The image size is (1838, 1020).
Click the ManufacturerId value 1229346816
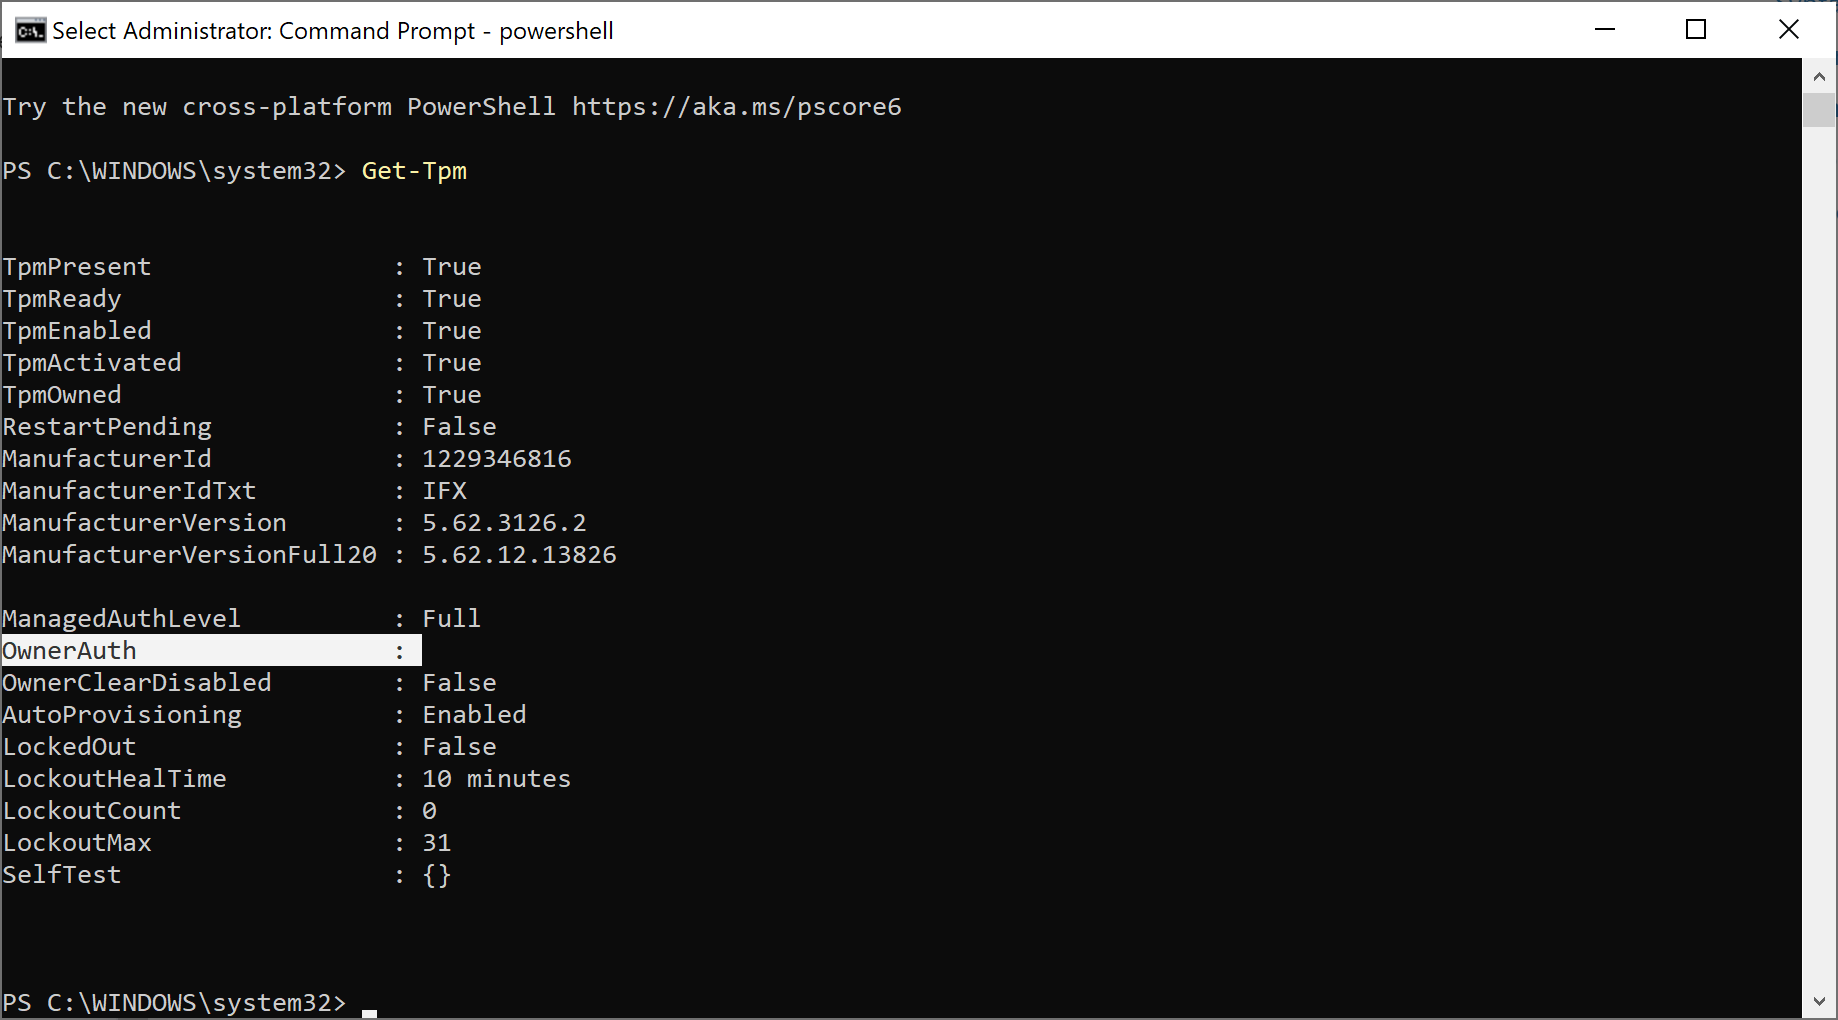pyautogui.click(x=497, y=459)
